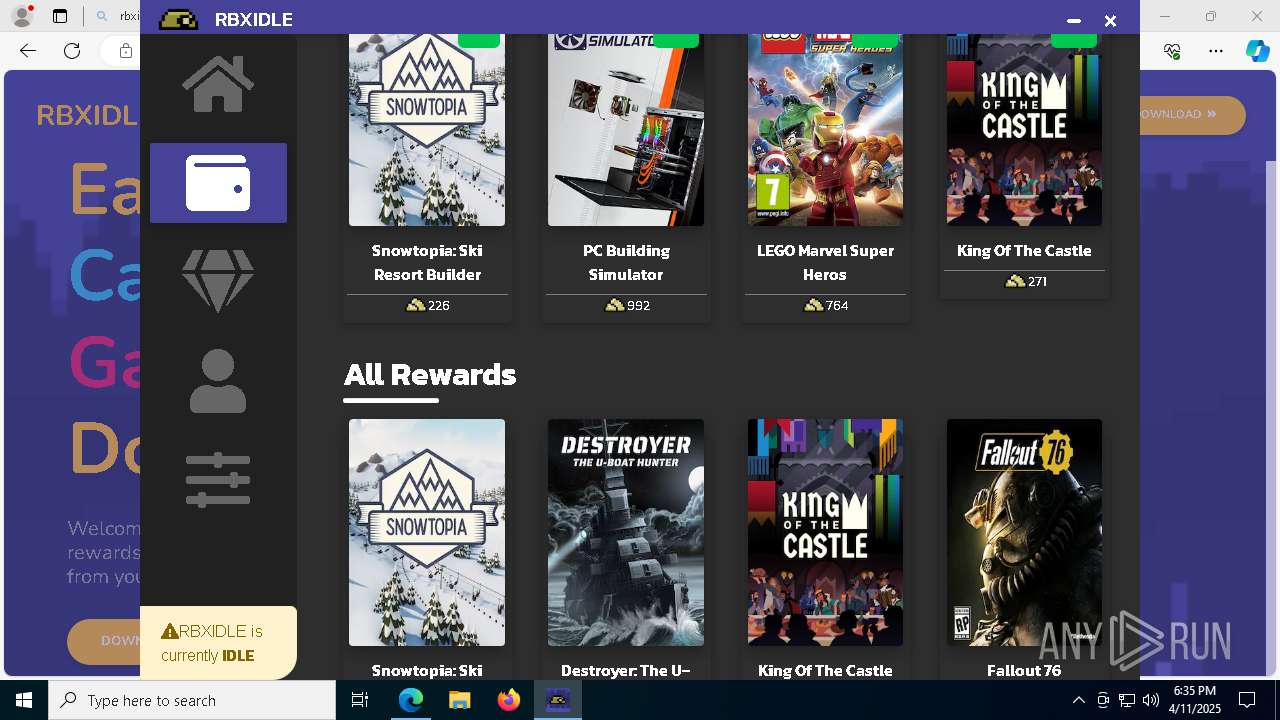Click the RBXIDLE logo in title bar
The height and width of the screenshot is (720, 1280).
point(178,19)
